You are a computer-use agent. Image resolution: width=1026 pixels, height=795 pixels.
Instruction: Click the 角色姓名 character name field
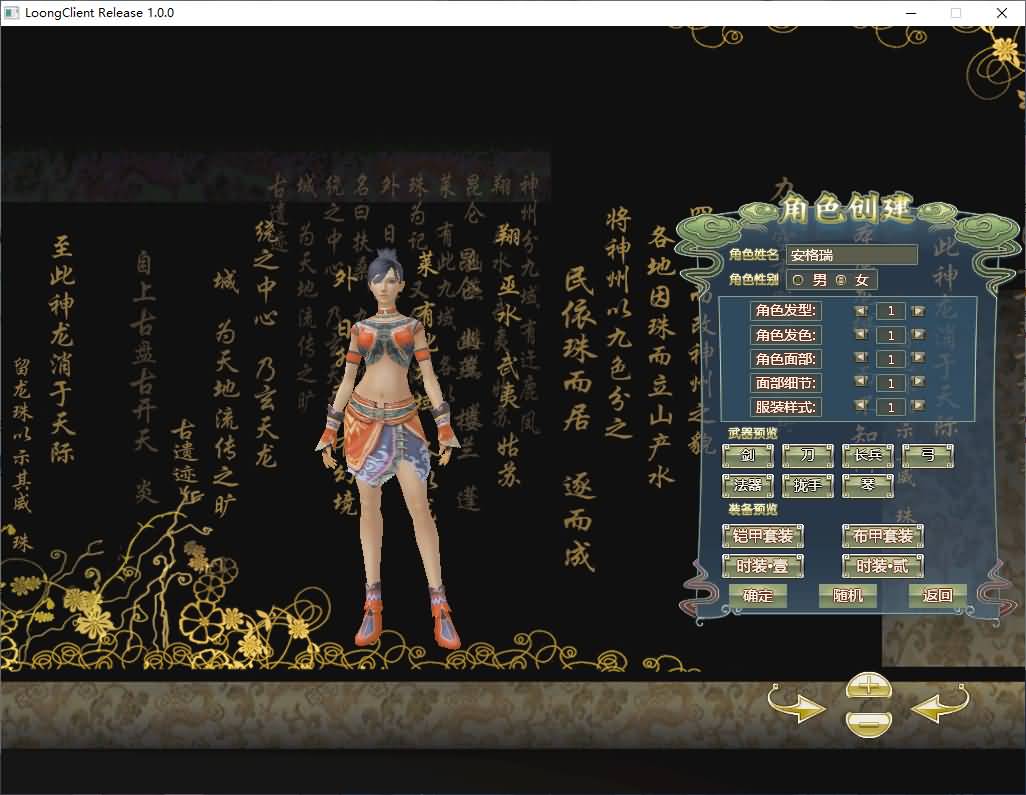pos(851,255)
